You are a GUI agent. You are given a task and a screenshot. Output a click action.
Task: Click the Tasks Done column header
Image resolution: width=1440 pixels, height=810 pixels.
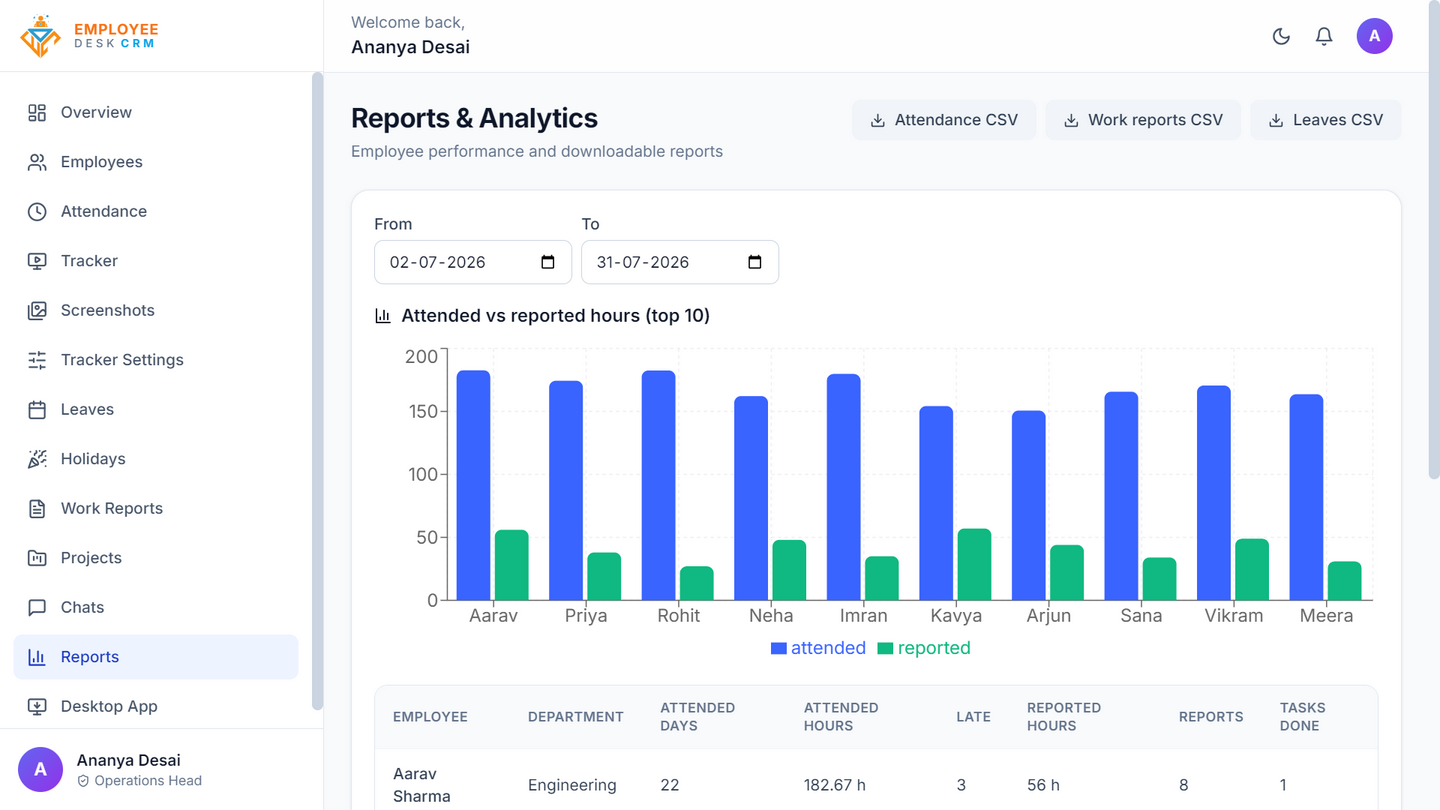(x=1303, y=717)
